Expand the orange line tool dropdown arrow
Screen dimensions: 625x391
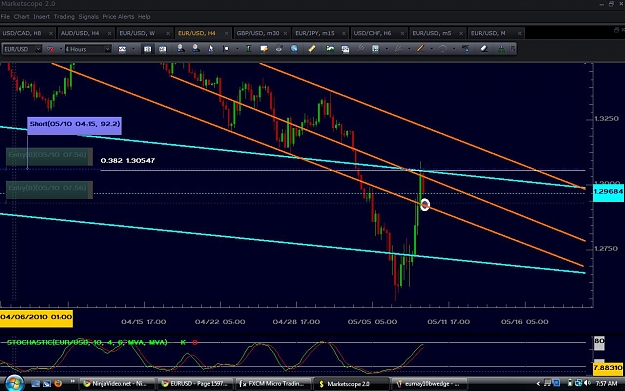(431, 49)
